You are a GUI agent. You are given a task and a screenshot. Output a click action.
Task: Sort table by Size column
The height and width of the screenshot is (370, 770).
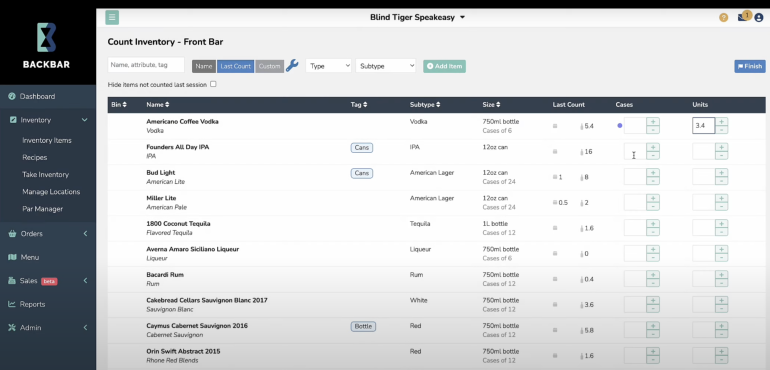492,105
